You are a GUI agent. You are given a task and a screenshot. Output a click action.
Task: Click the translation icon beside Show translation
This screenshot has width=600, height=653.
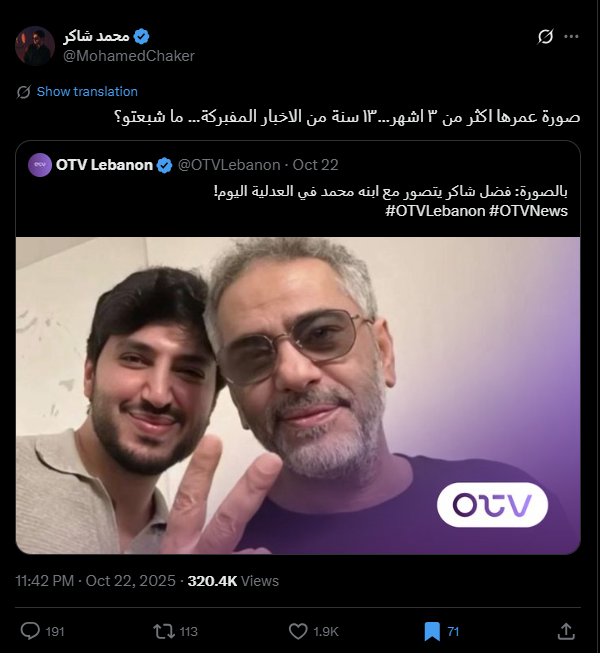tap(24, 91)
